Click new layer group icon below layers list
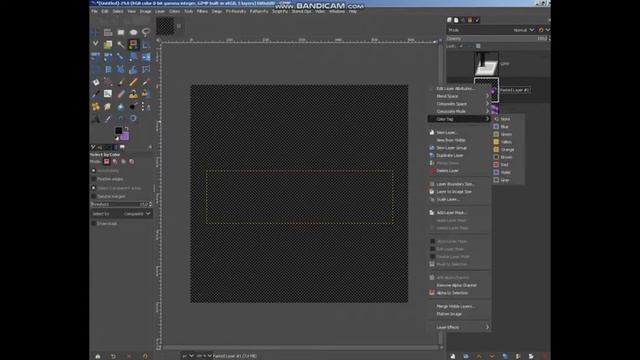The width and height of the screenshot is (640, 360). [466, 356]
